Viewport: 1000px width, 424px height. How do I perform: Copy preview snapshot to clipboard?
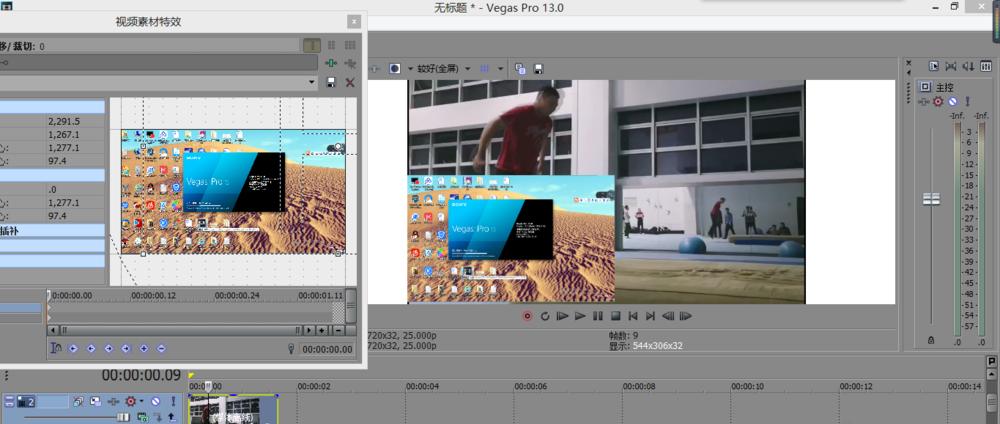tap(520, 69)
